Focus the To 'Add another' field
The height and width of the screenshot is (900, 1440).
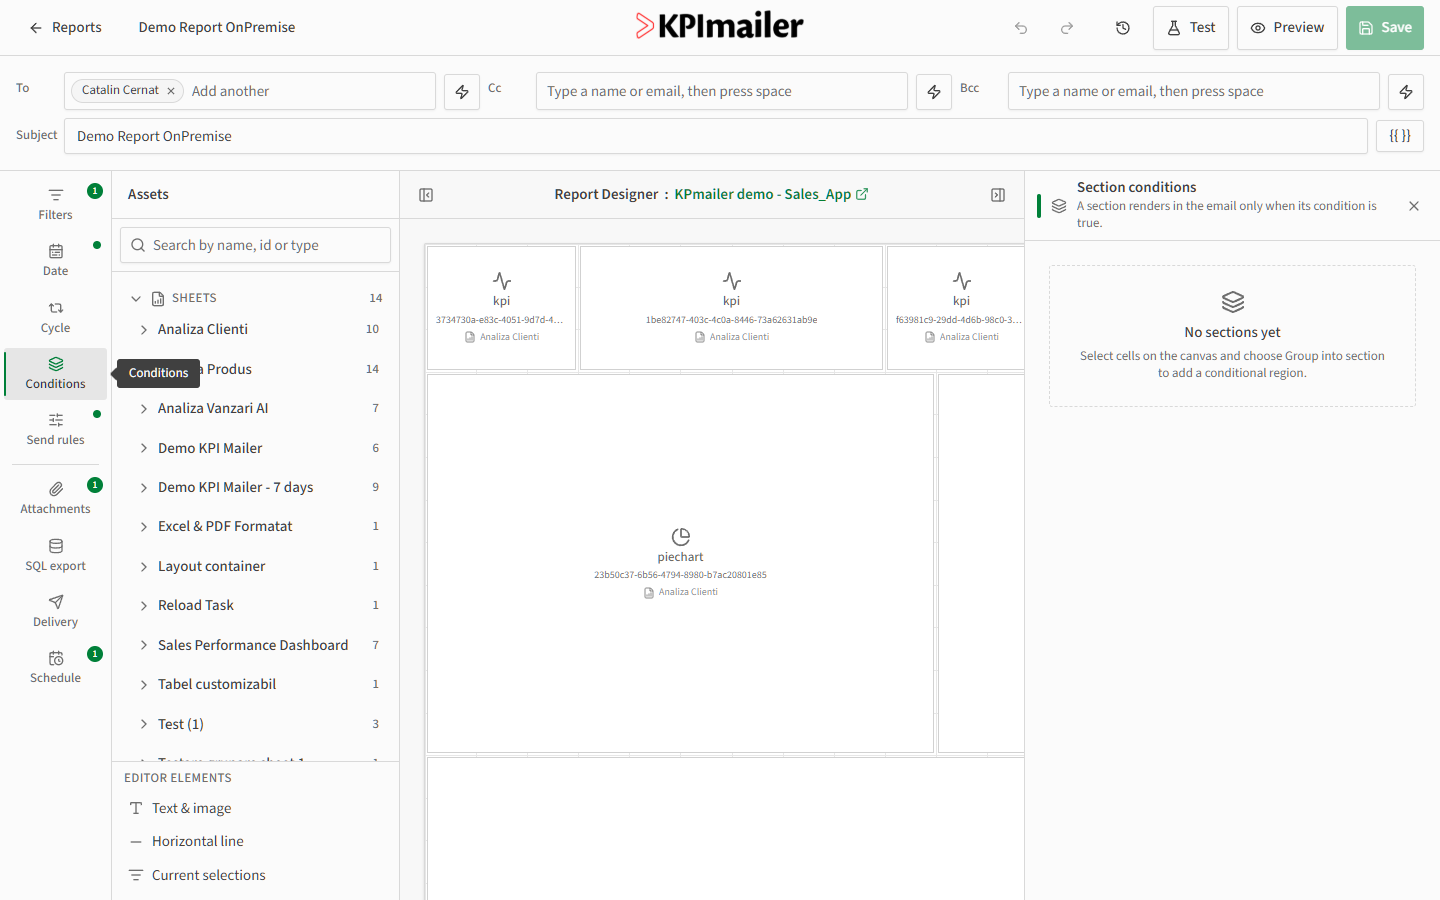(310, 91)
